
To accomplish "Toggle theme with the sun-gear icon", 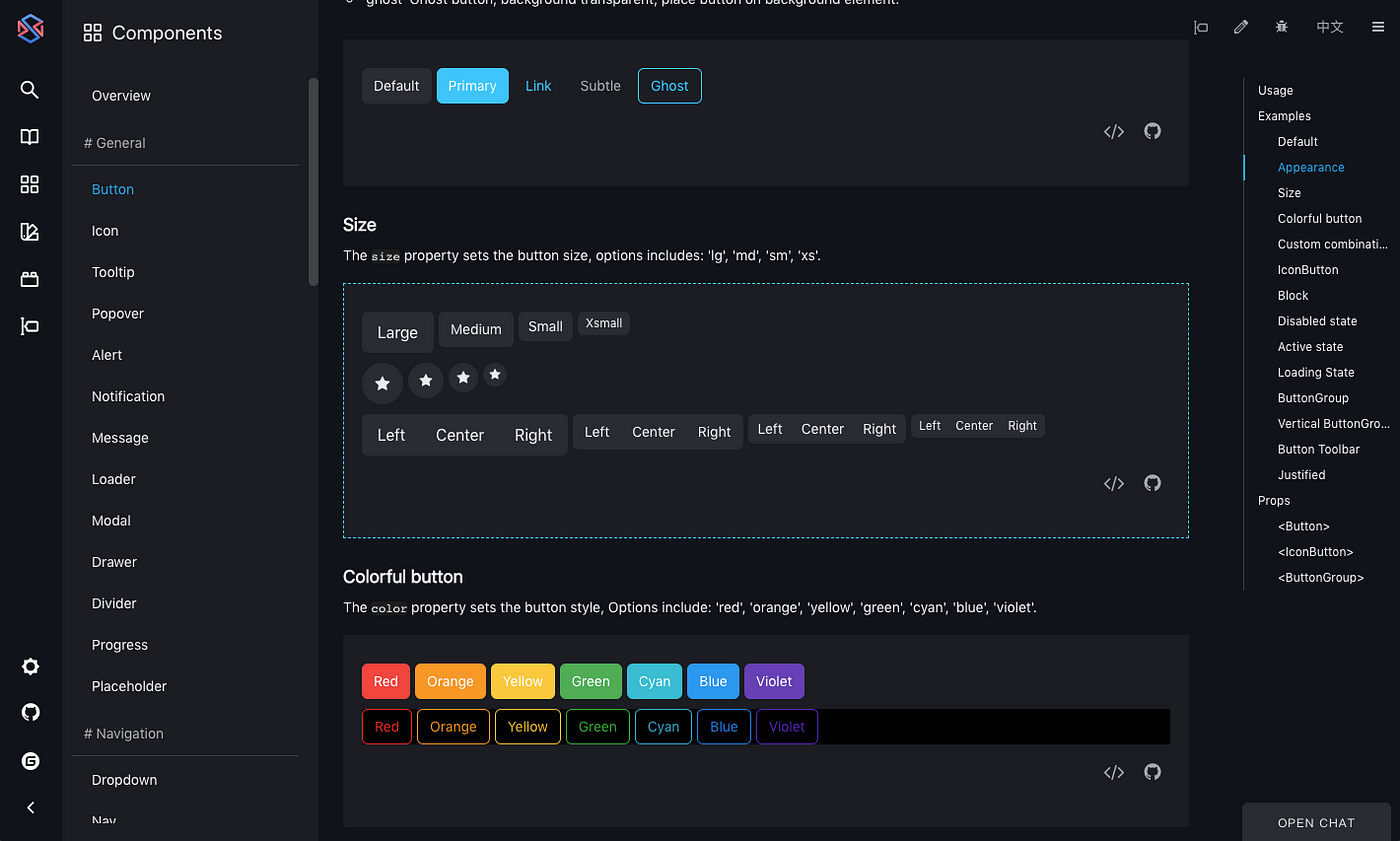I will point(30,666).
